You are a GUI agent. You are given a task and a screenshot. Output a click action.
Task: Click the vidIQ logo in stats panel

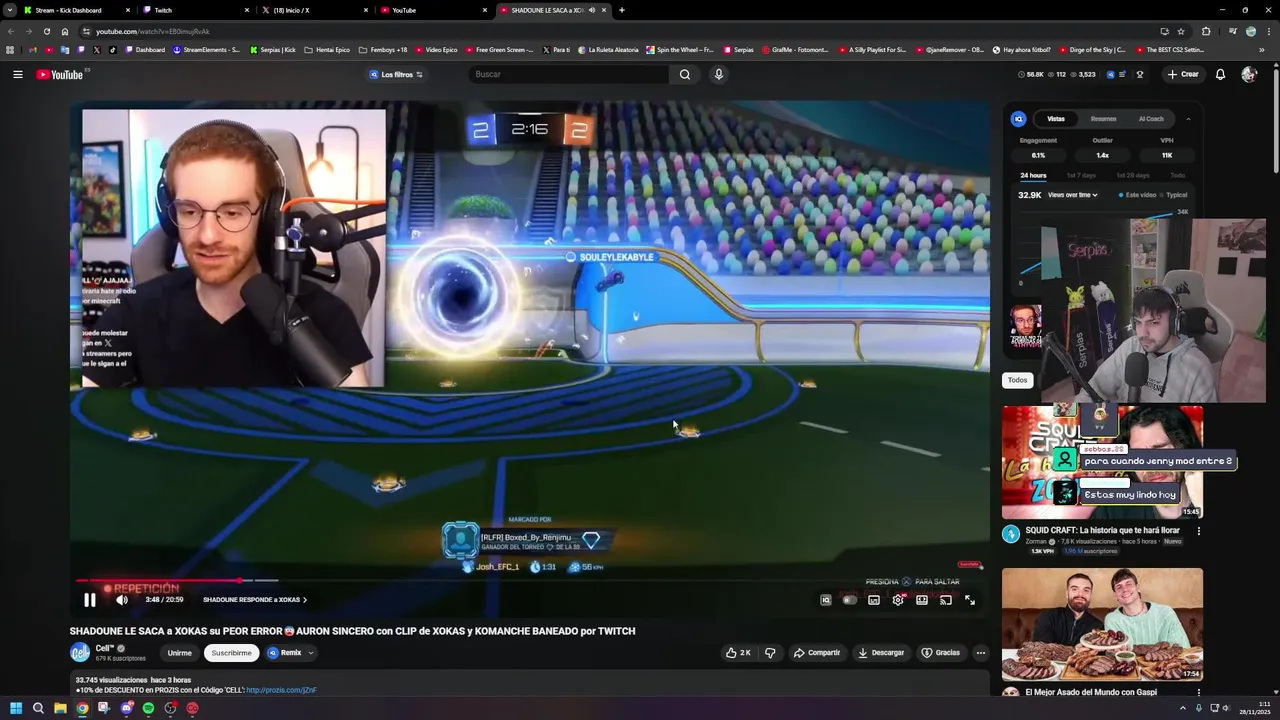1019,119
